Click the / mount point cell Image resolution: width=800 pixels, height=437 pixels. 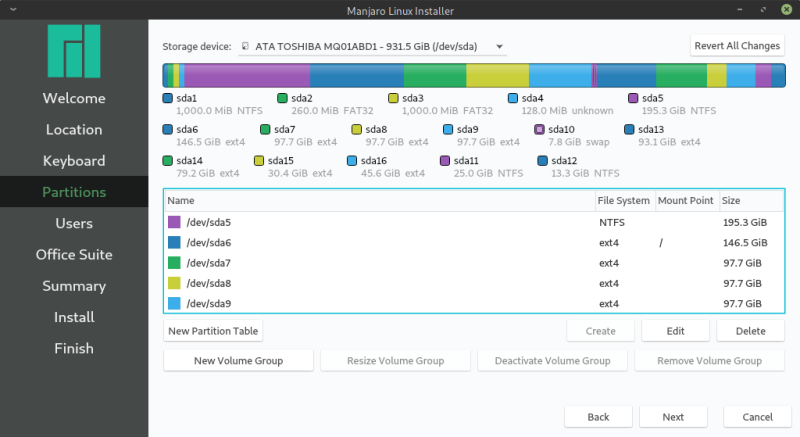pyautogui.click(x=661, y=243)
